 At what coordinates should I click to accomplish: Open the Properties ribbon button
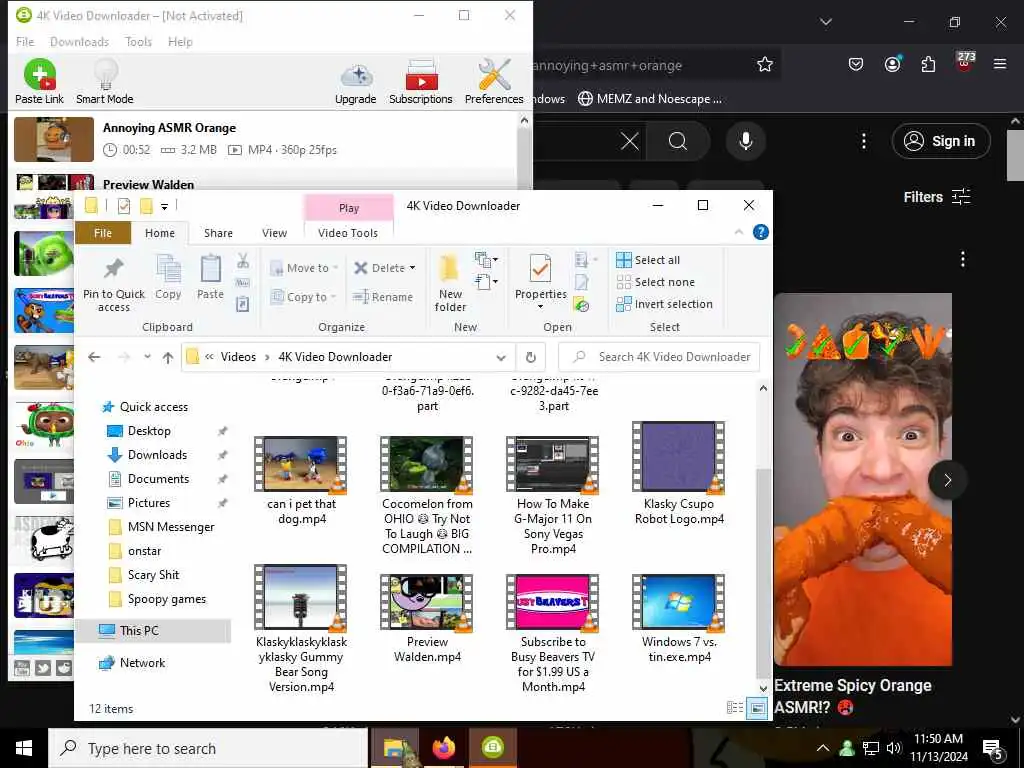tap(540, 281)
